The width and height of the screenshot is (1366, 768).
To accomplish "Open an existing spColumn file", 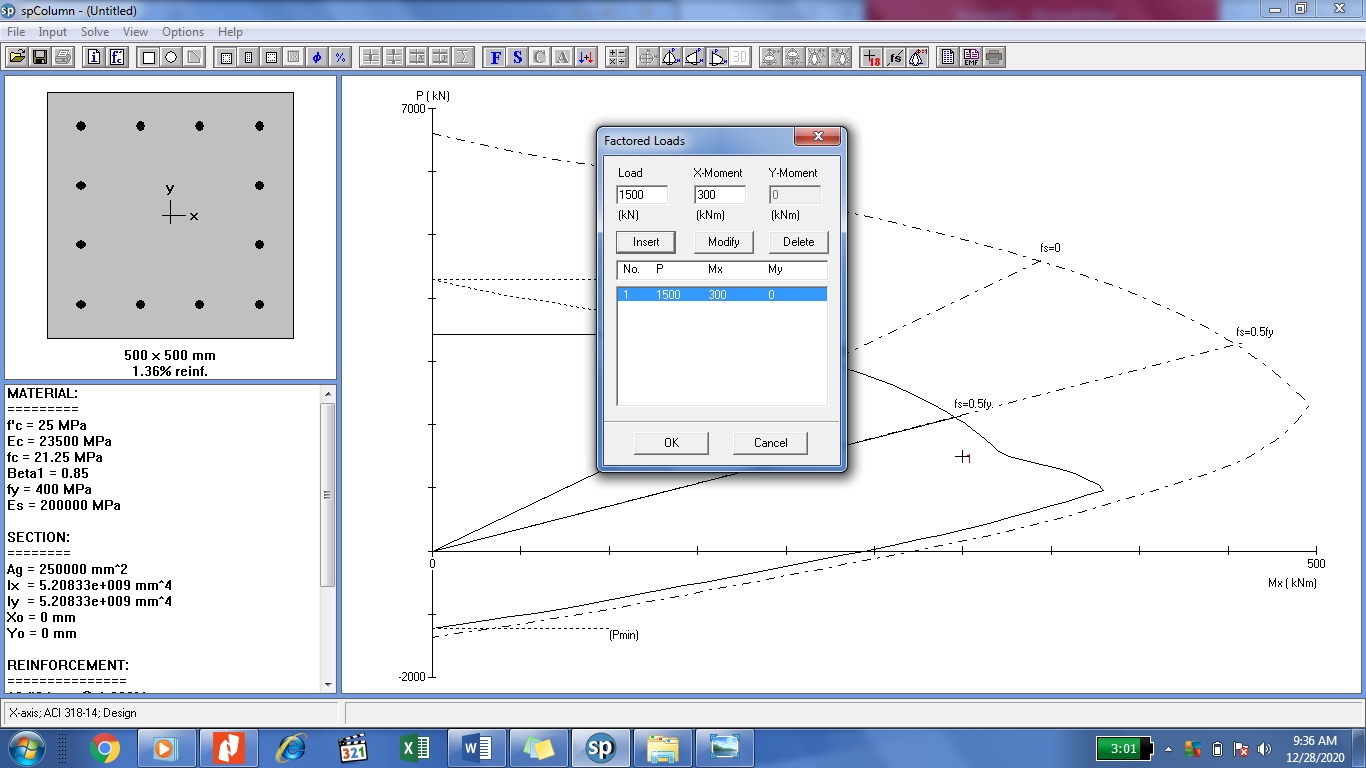I will point(18,57).
